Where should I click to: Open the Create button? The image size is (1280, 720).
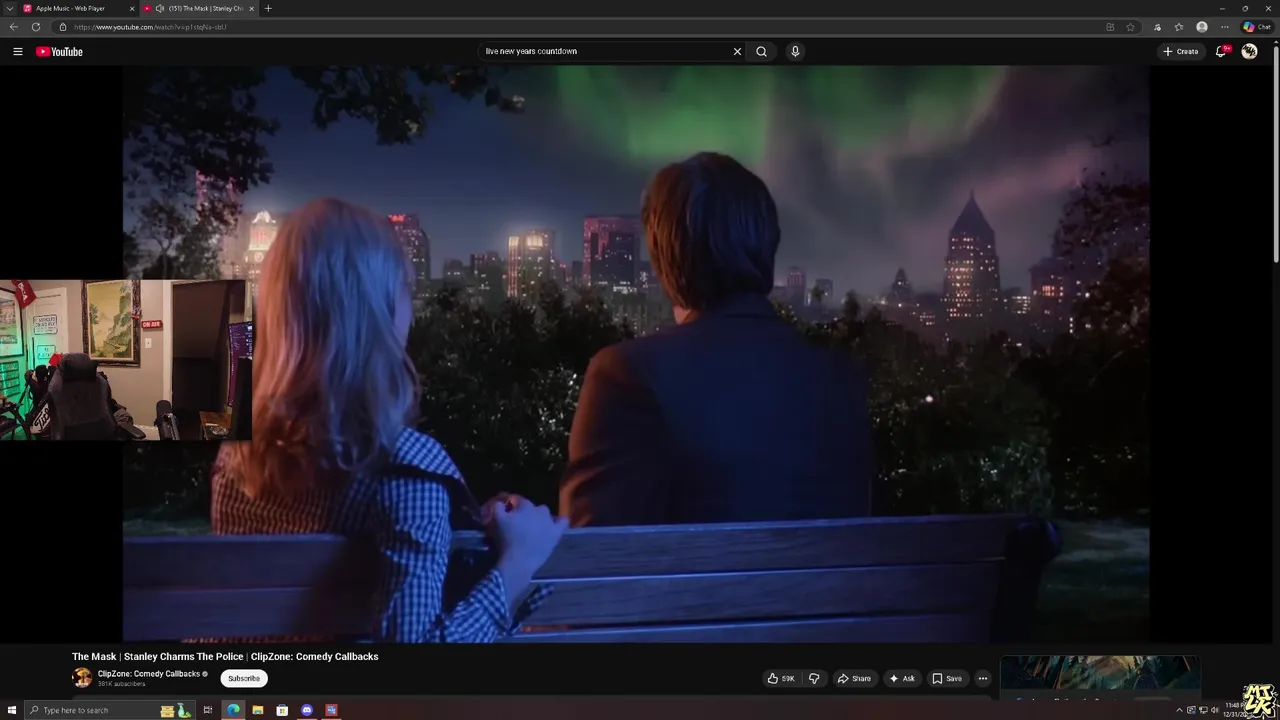pyautogui.click(x=1180, y=51)
